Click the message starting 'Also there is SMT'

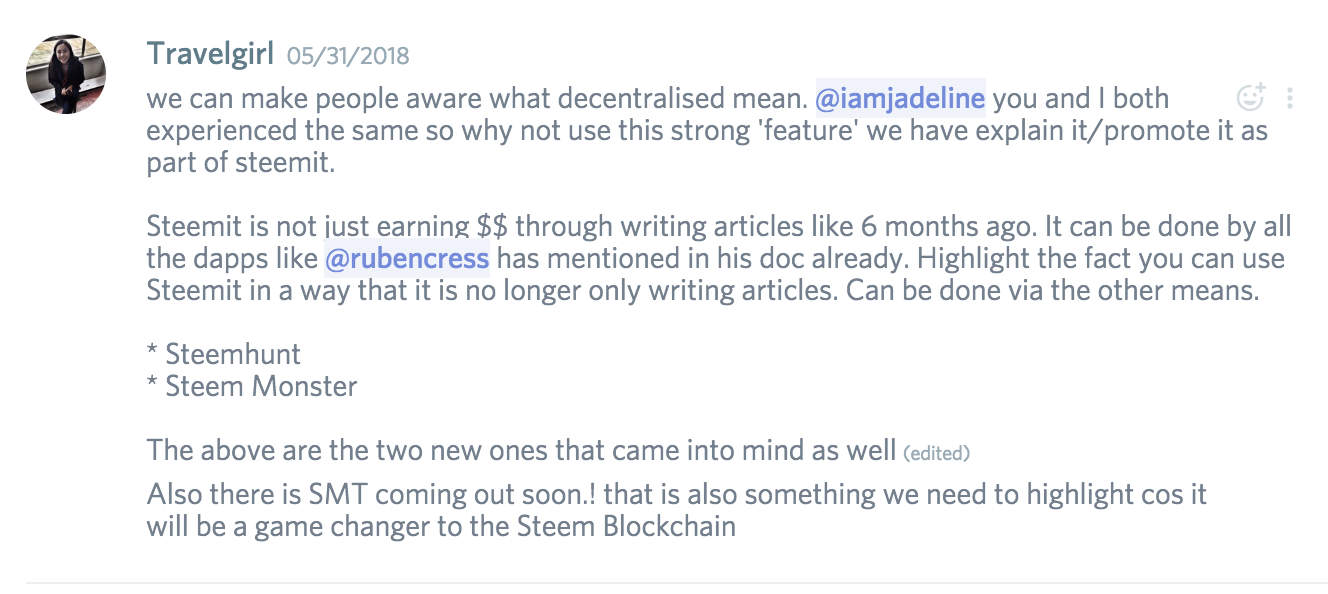(x=677, y=510)
